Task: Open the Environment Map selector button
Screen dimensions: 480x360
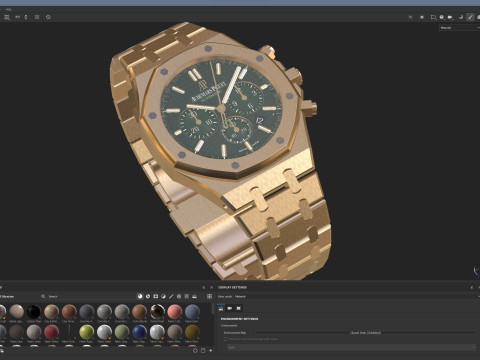Action: tap(366, 333)
